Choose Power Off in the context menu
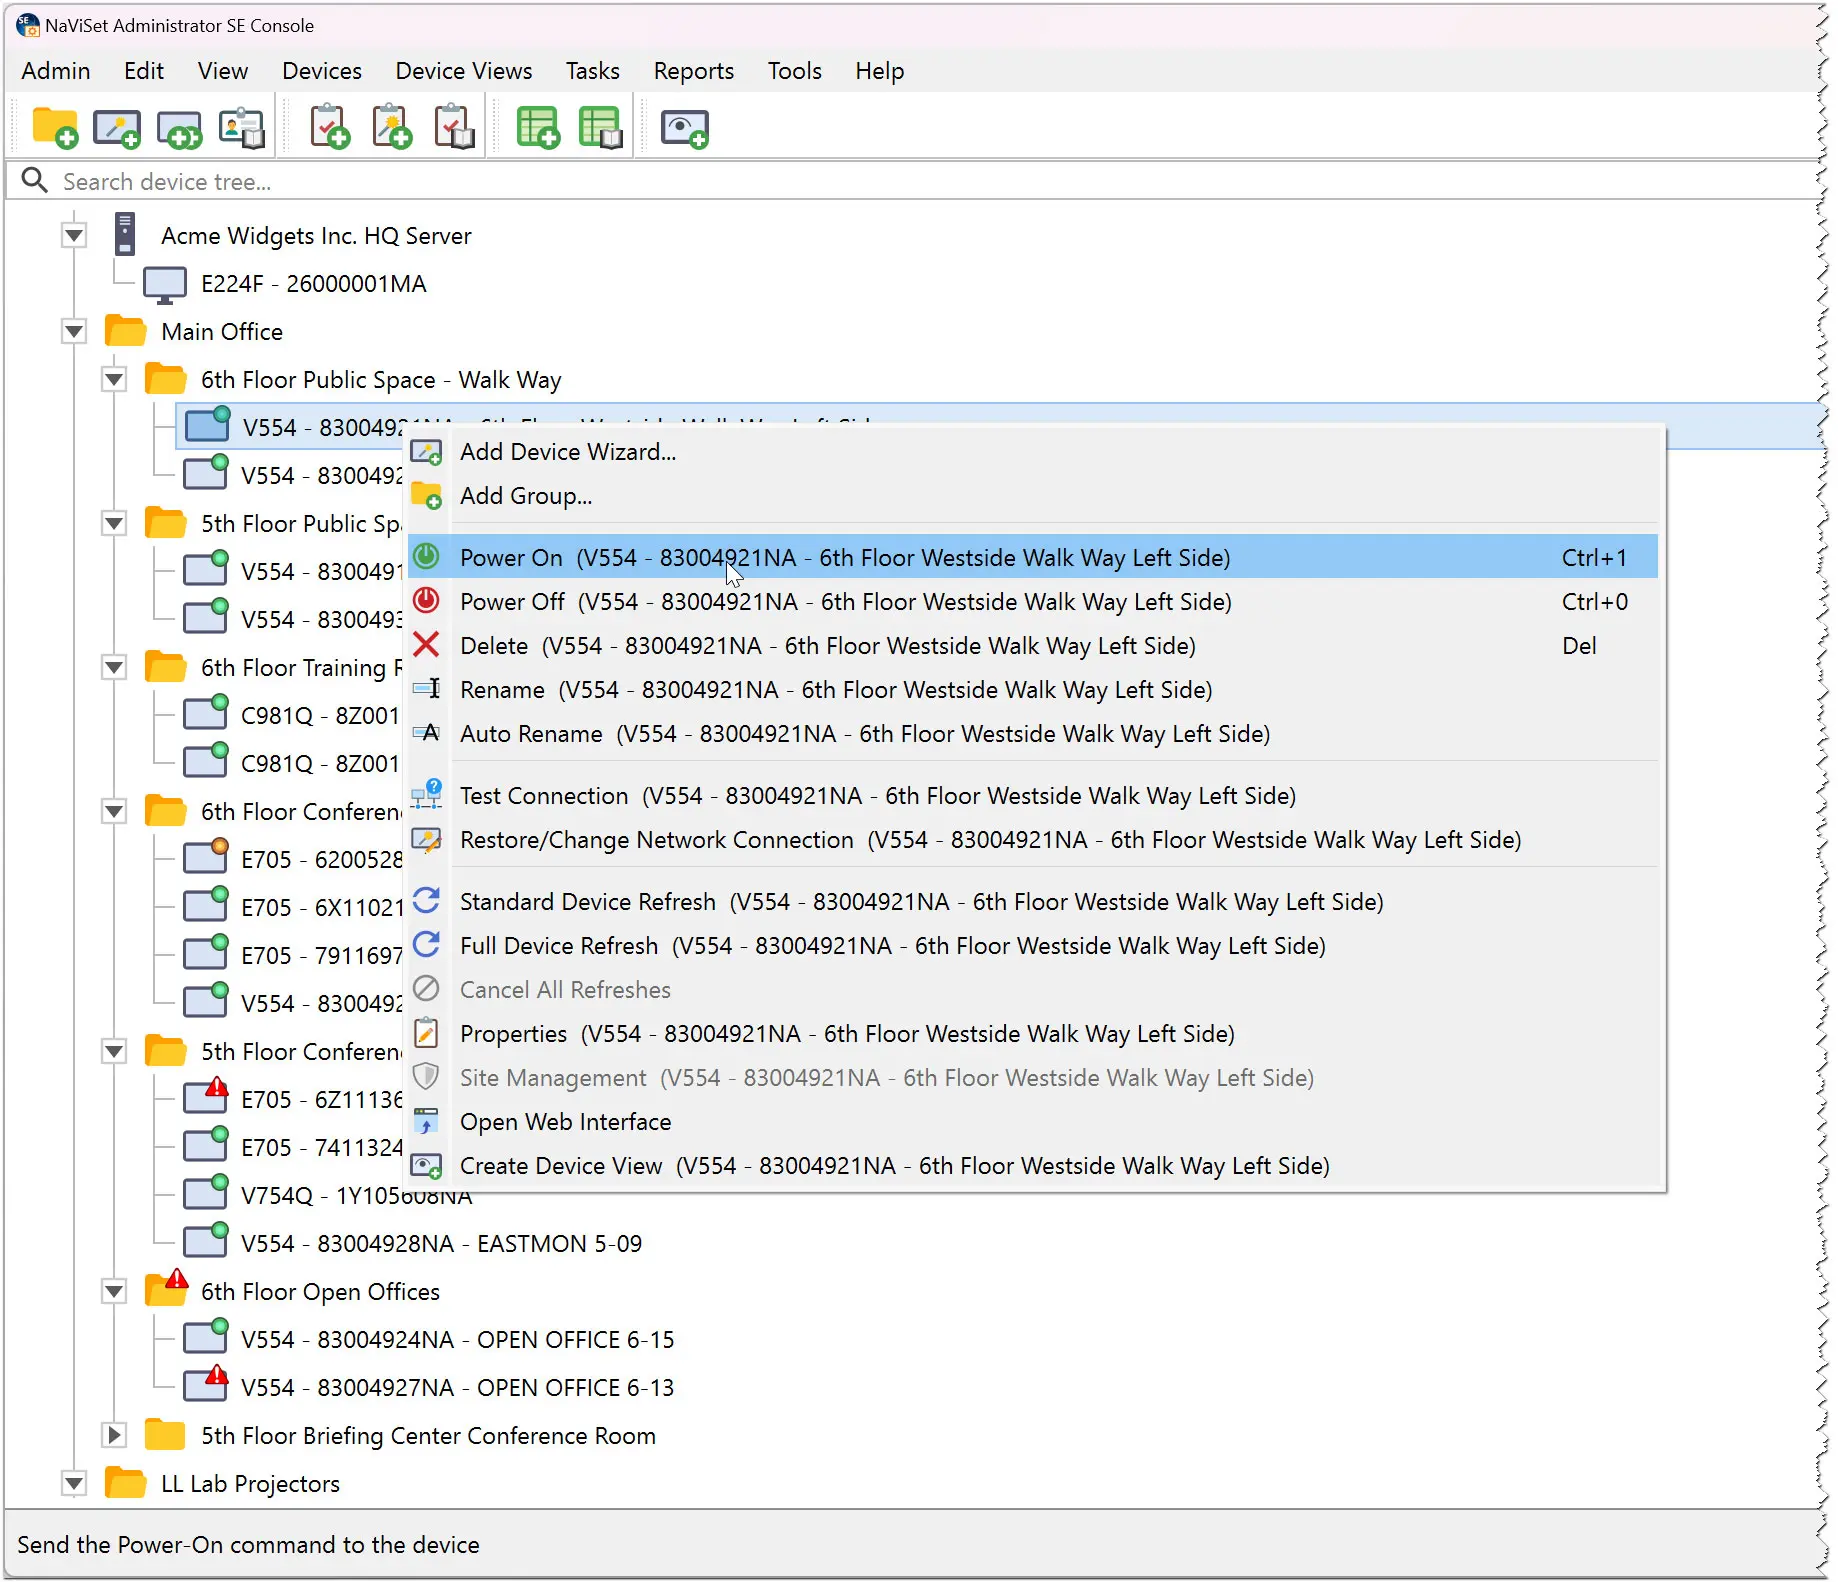Image resolution: width=1838 pixels, height=1582 pixels. pos(845,602)
